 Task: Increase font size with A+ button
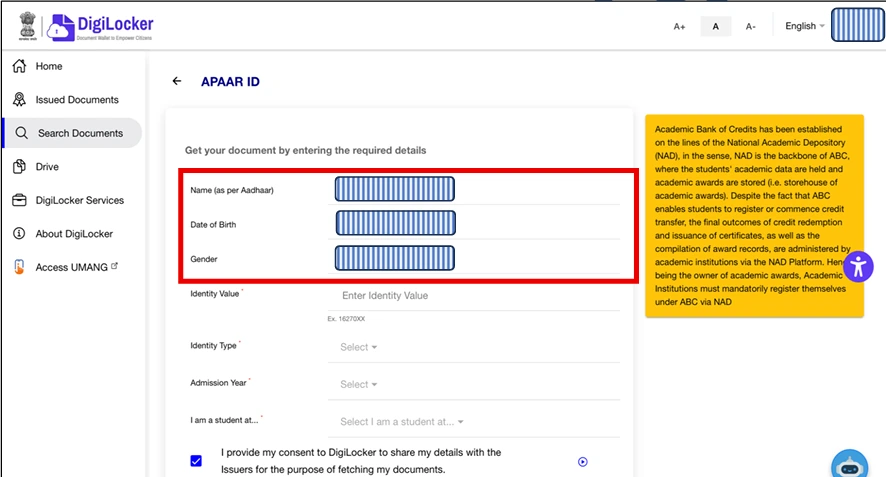[680, 26]
